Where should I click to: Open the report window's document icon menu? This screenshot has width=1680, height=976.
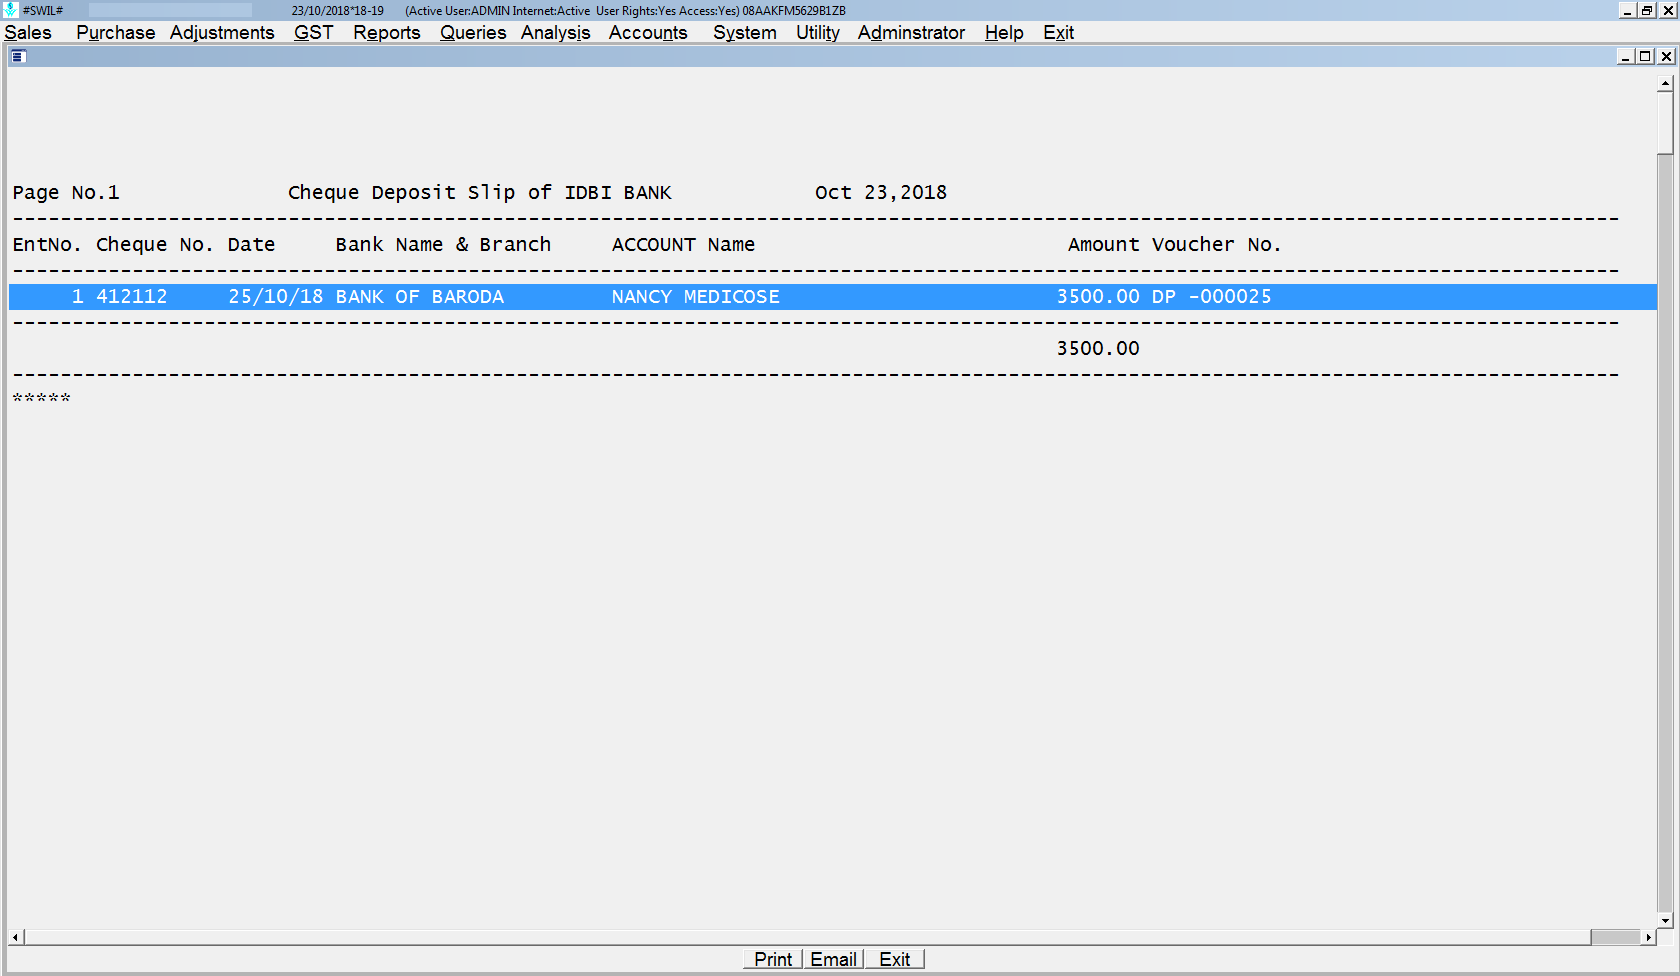pos(18,56)
